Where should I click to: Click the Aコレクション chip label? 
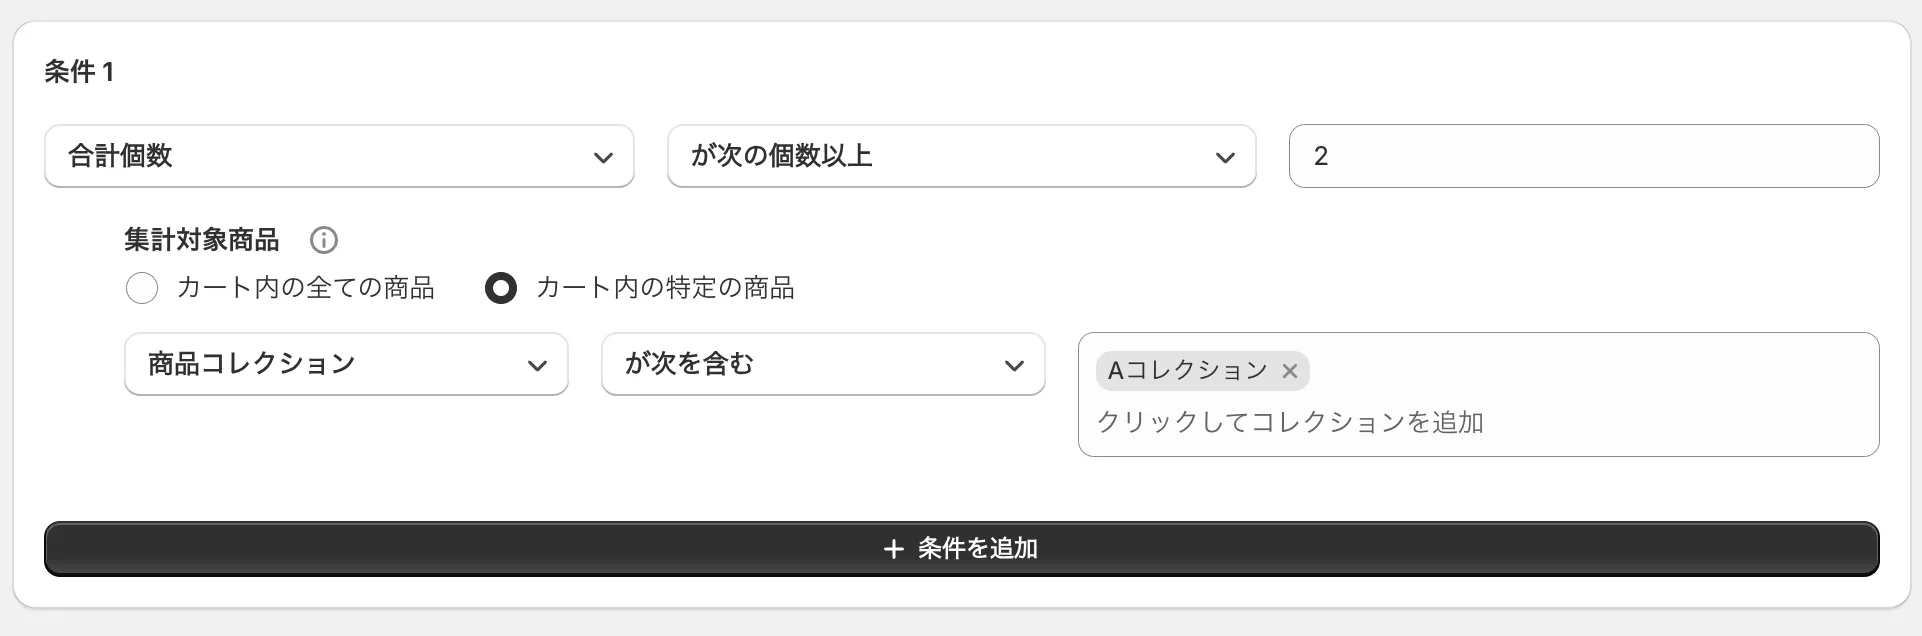[1185, 371]
